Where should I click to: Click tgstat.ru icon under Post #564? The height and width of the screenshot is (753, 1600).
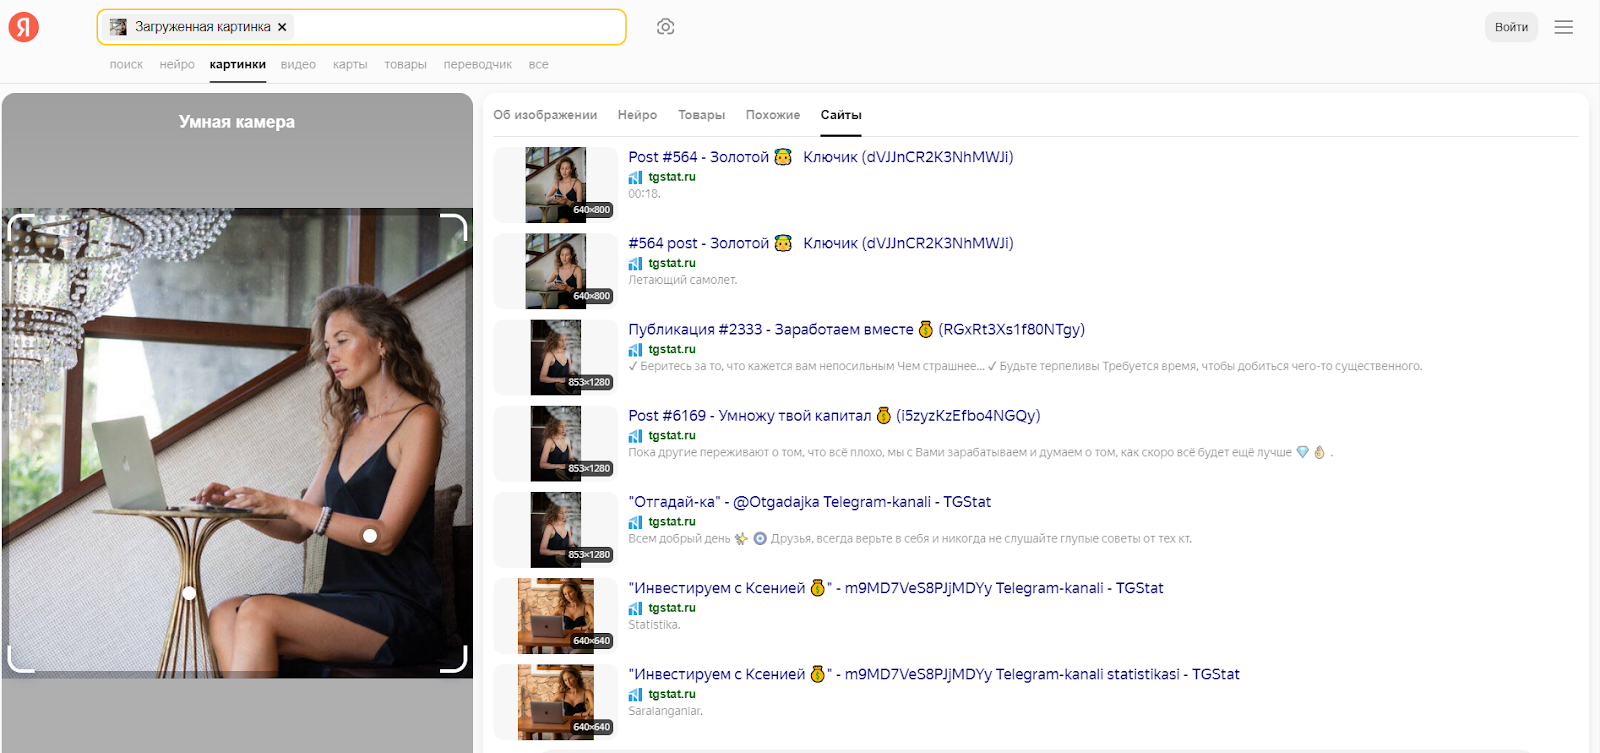635,177
